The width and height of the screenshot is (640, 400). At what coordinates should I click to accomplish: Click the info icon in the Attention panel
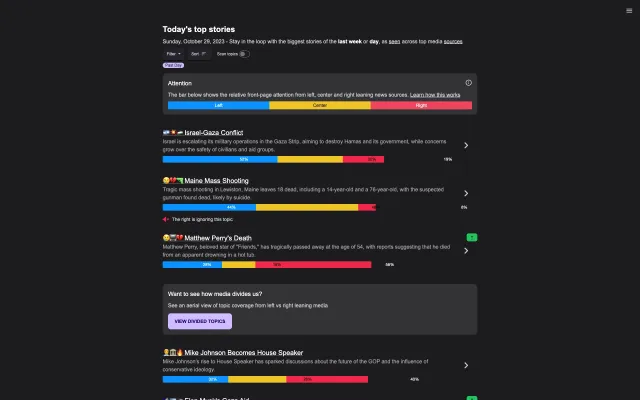pos(468,82)
